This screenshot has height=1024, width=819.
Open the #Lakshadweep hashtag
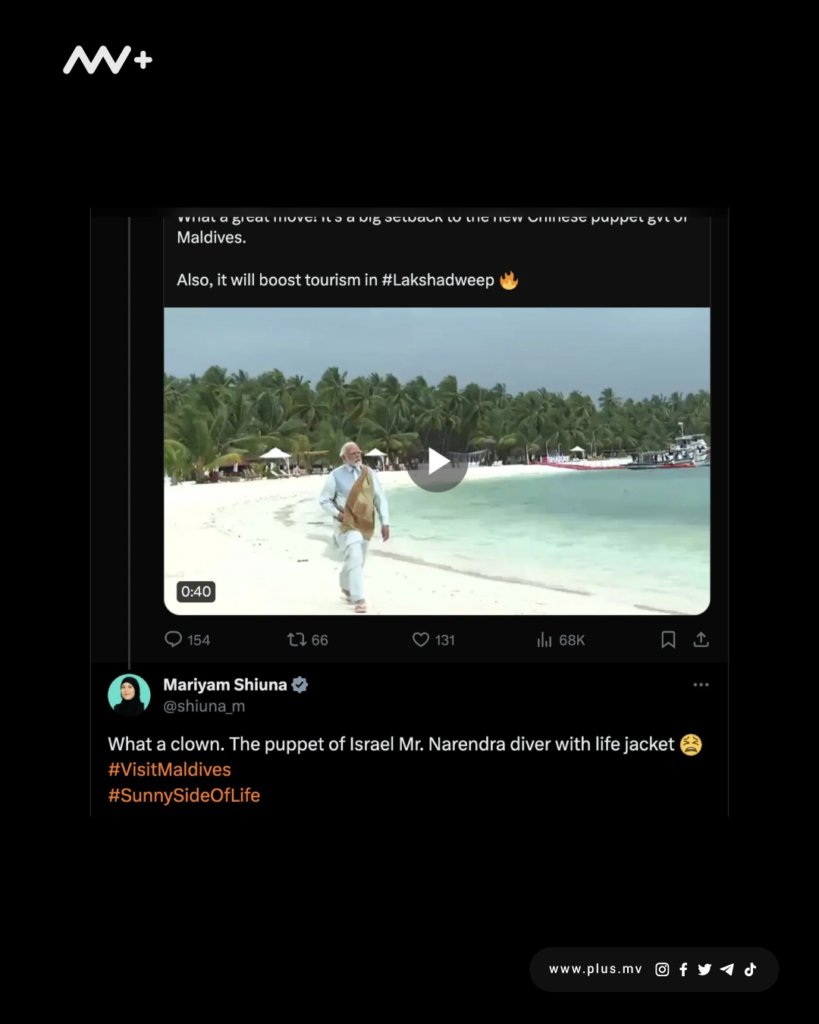click(x=438, y=280)
